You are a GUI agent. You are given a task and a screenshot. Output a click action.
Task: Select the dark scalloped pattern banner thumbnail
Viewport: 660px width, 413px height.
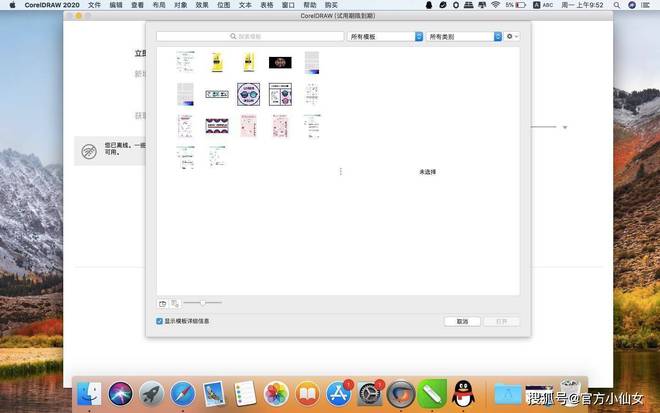(217, 126)
